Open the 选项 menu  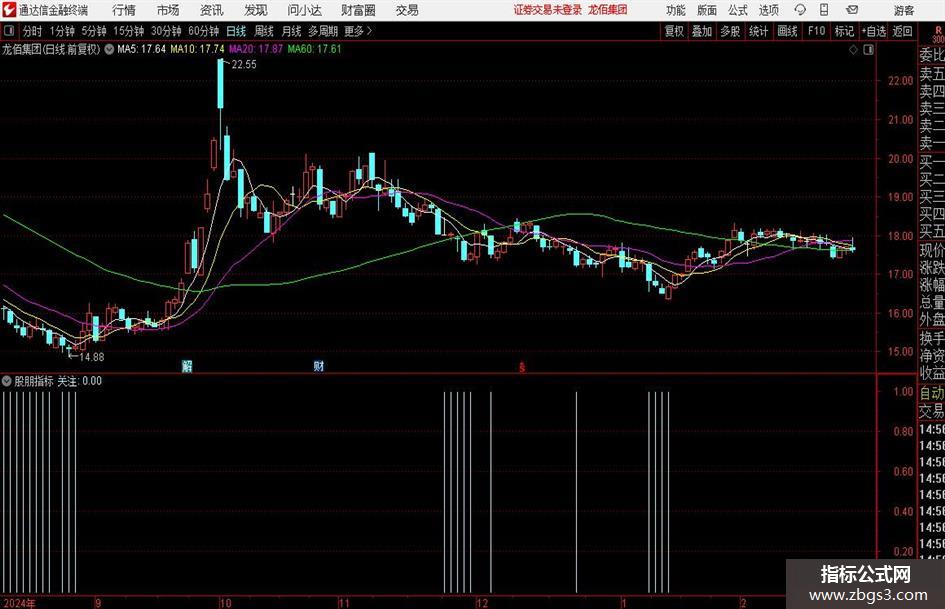(x=769, y=10)
